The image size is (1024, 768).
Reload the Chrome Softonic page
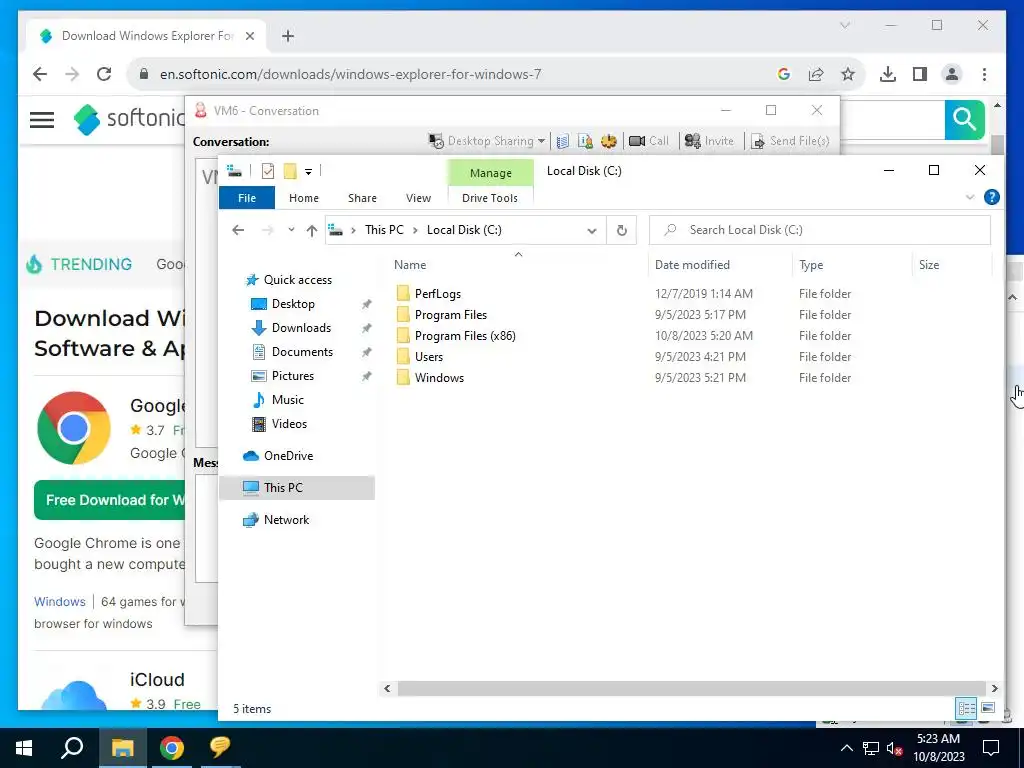(104, 74)
